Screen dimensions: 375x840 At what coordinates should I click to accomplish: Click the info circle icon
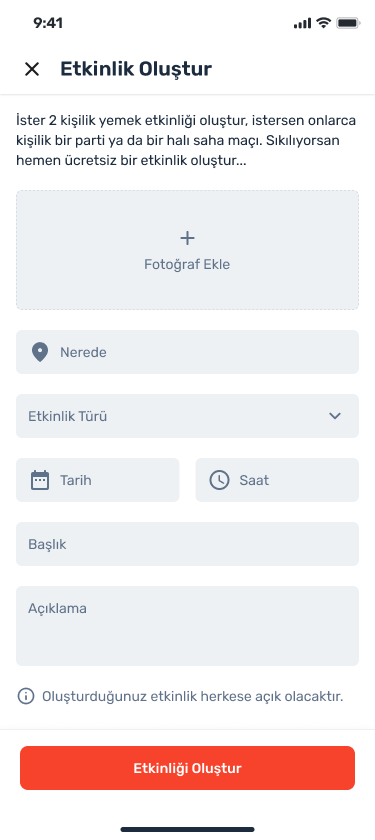click(x=26, y=696)
